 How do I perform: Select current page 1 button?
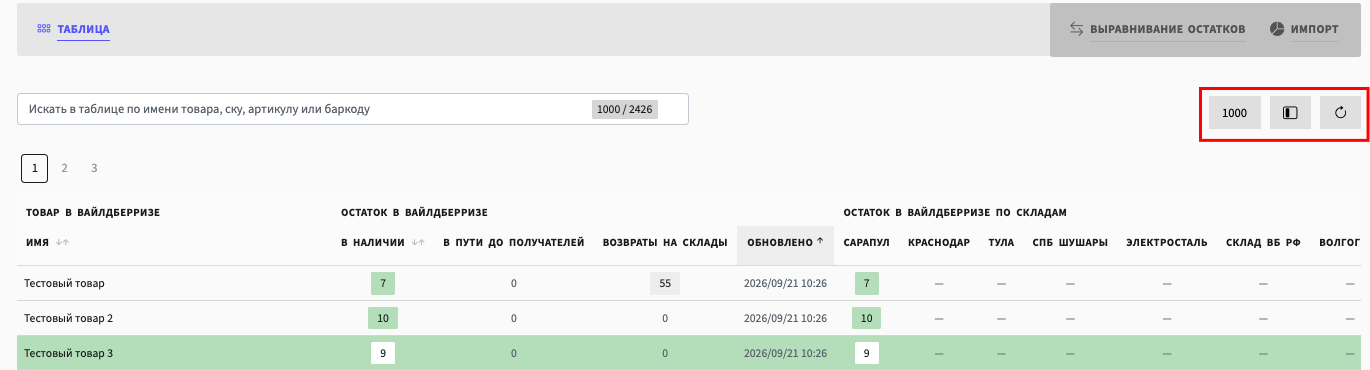coord(34,168)
